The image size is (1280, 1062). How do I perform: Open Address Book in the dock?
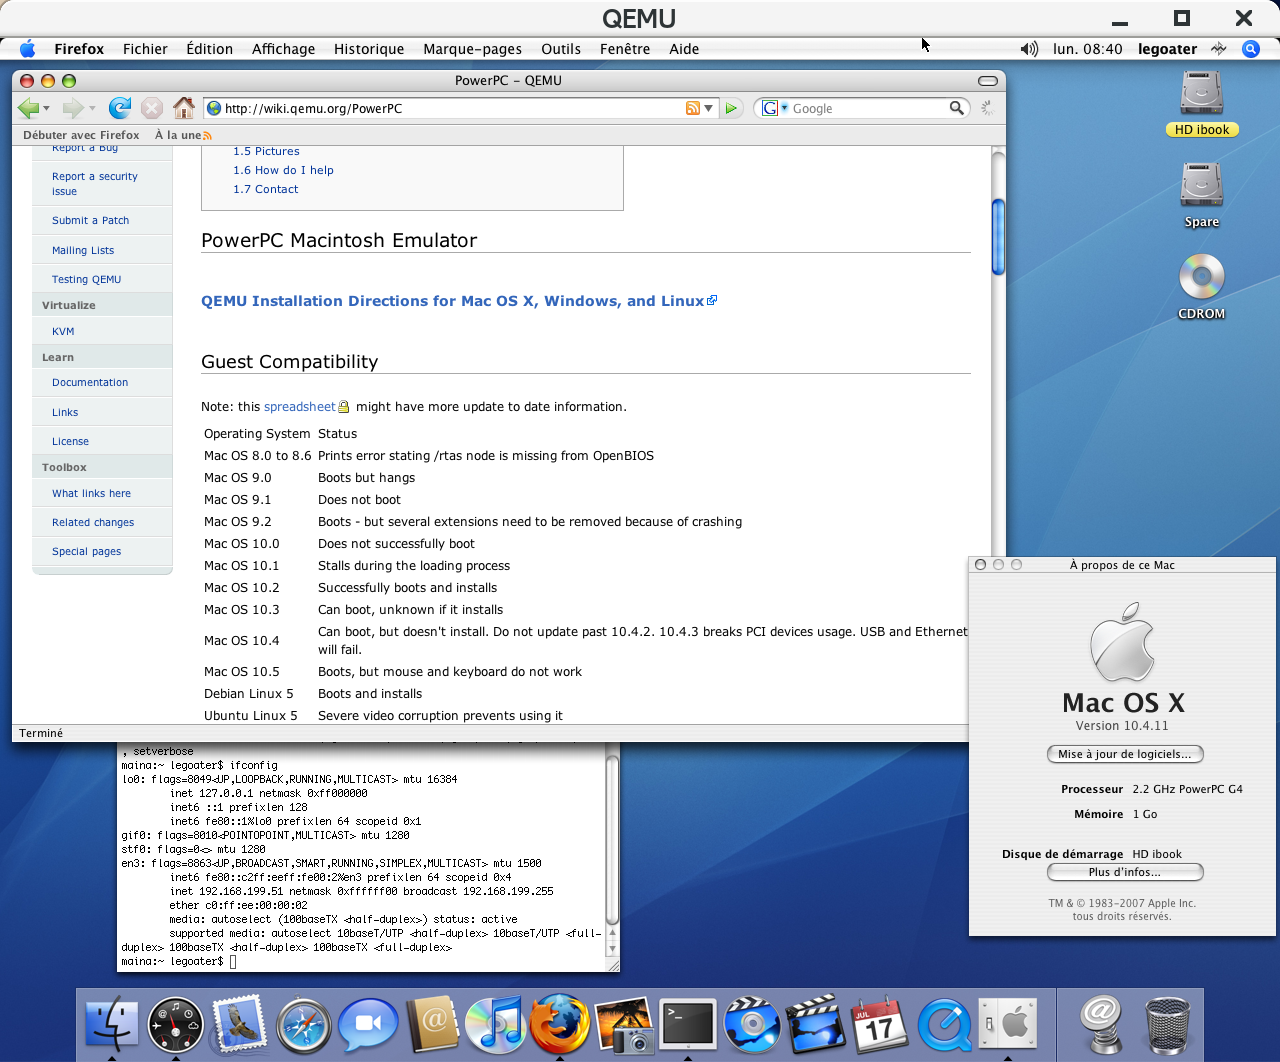432,1025
